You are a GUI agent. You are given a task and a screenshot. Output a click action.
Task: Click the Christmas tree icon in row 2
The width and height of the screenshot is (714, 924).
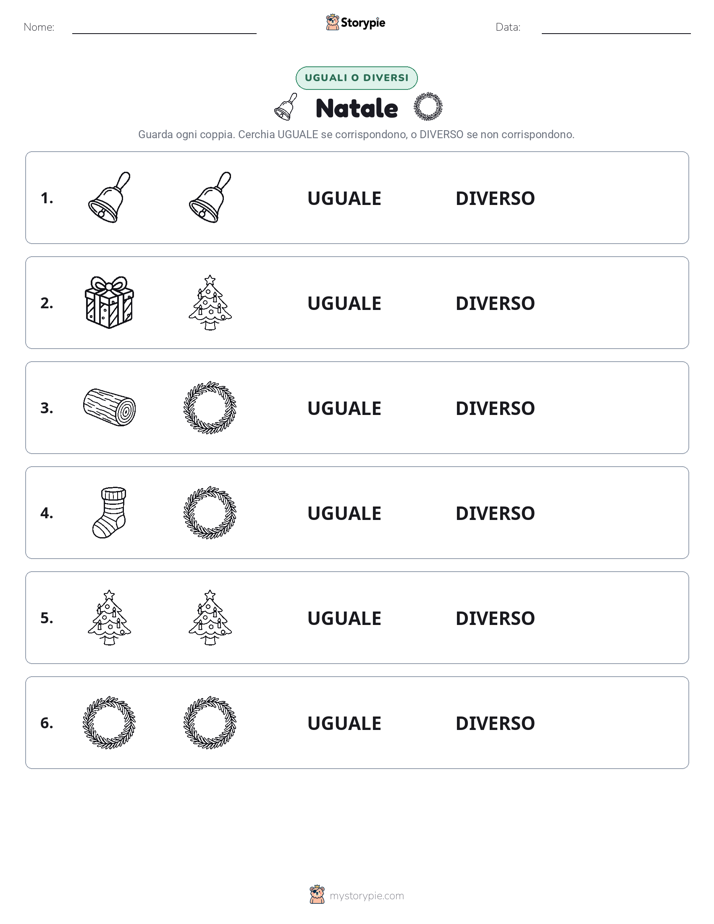tap(210, 302)
